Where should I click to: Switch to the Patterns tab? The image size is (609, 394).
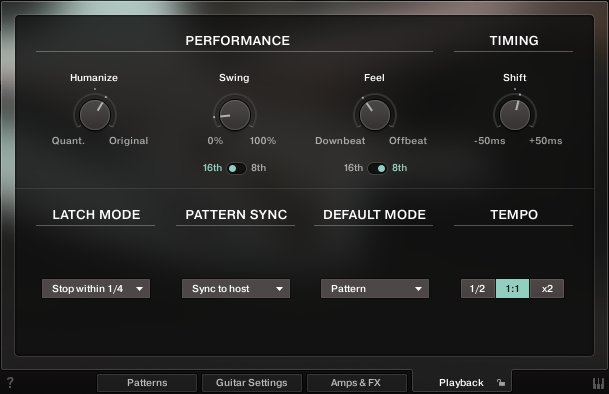(x=147, y=383)
